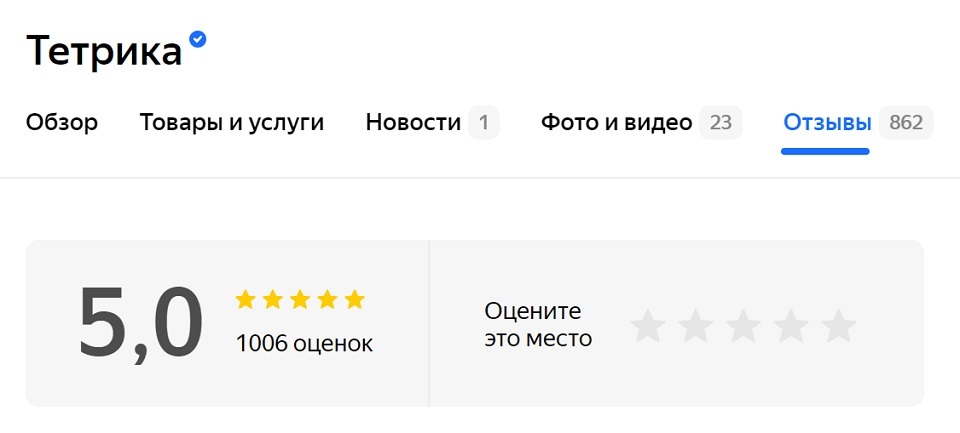Screen dimensions: 960x433
Task: Select the Отзывы tab
Action: (827, 123)
